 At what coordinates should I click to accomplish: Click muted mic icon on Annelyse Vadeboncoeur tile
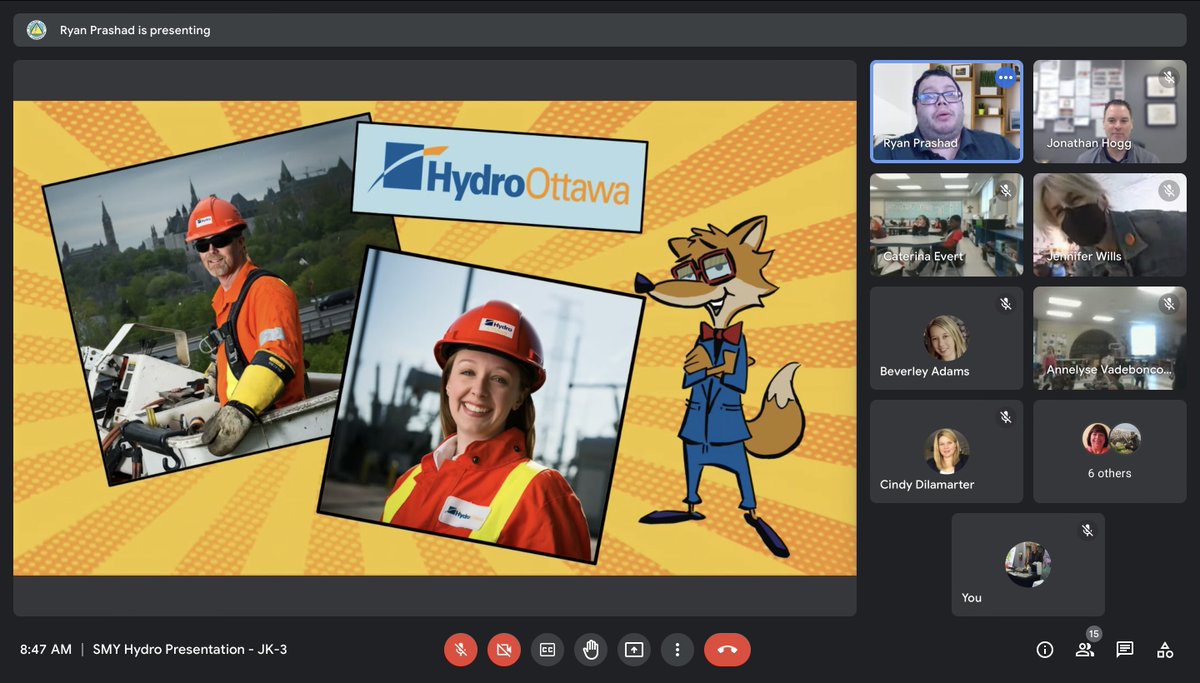(1168, 304)
